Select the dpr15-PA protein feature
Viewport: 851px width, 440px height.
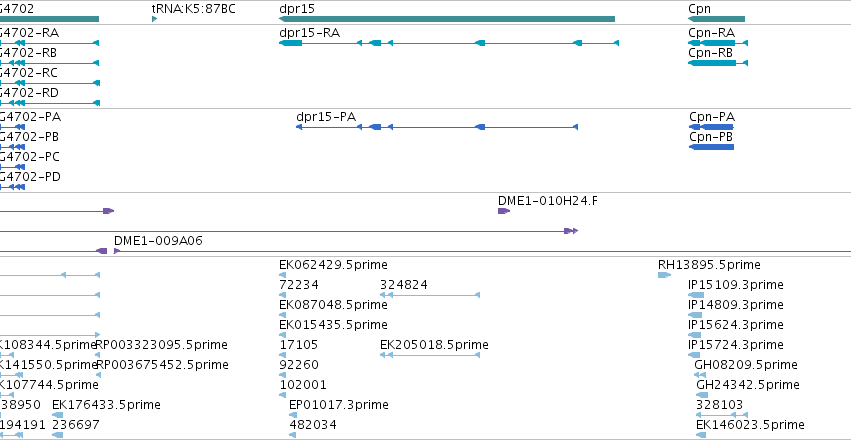(x=437, y=127)
